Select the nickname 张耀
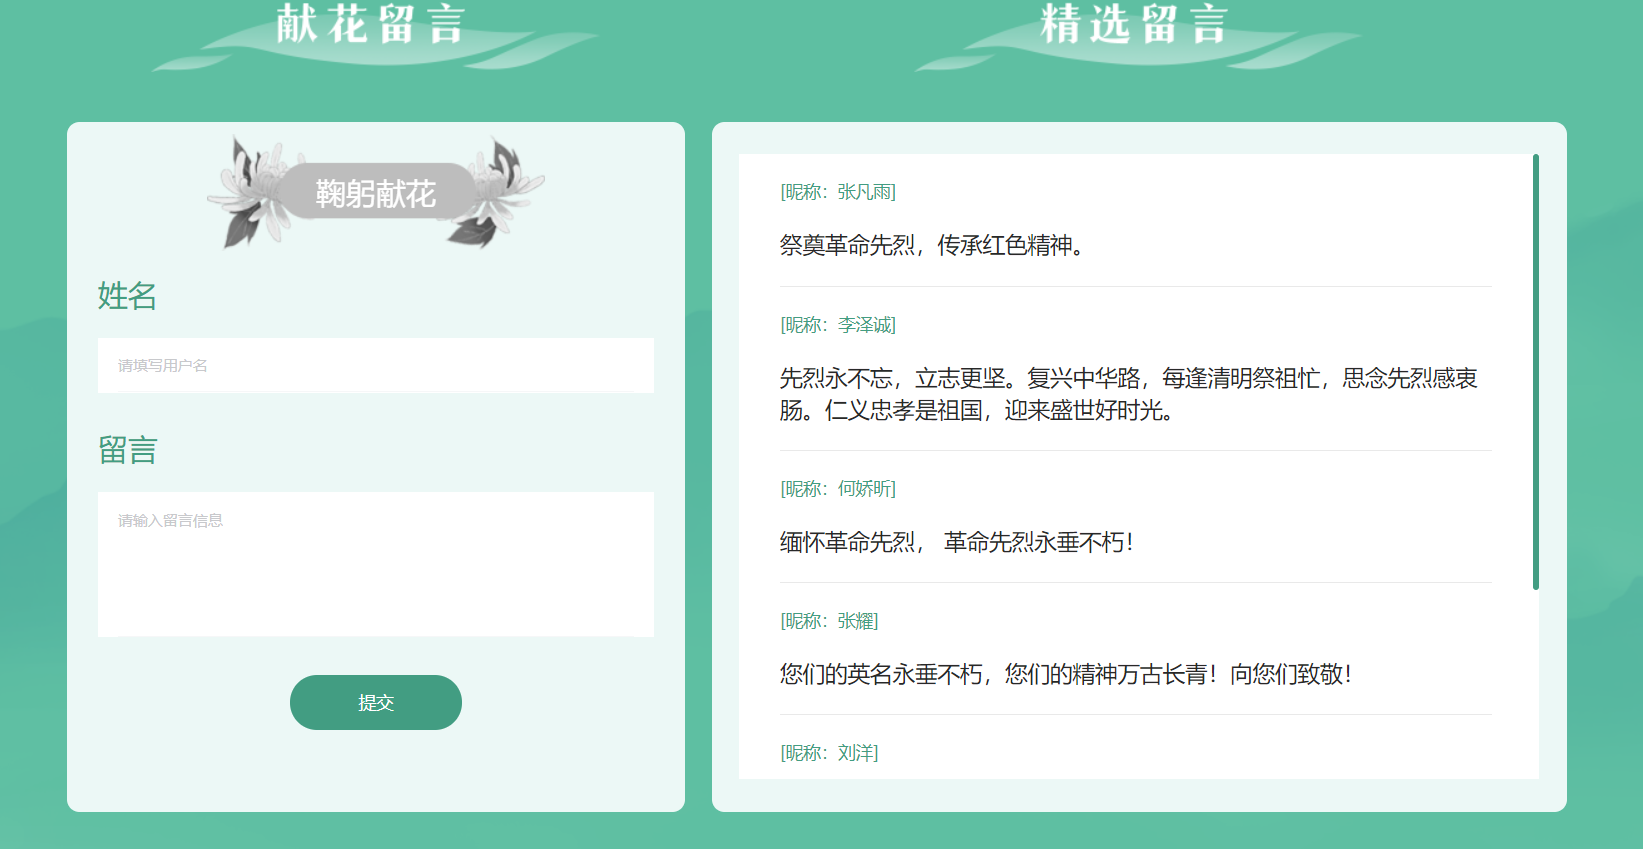 857,621
